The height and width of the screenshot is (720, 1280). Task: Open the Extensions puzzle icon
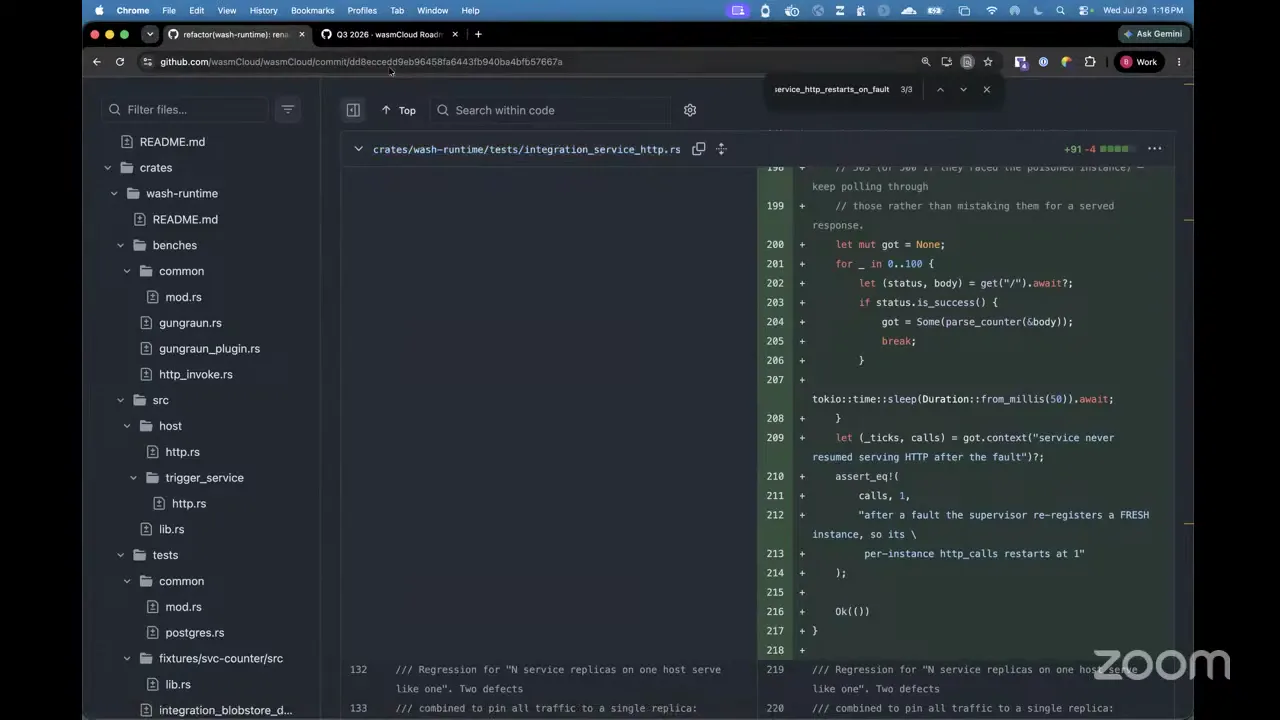coord(1090,62)
